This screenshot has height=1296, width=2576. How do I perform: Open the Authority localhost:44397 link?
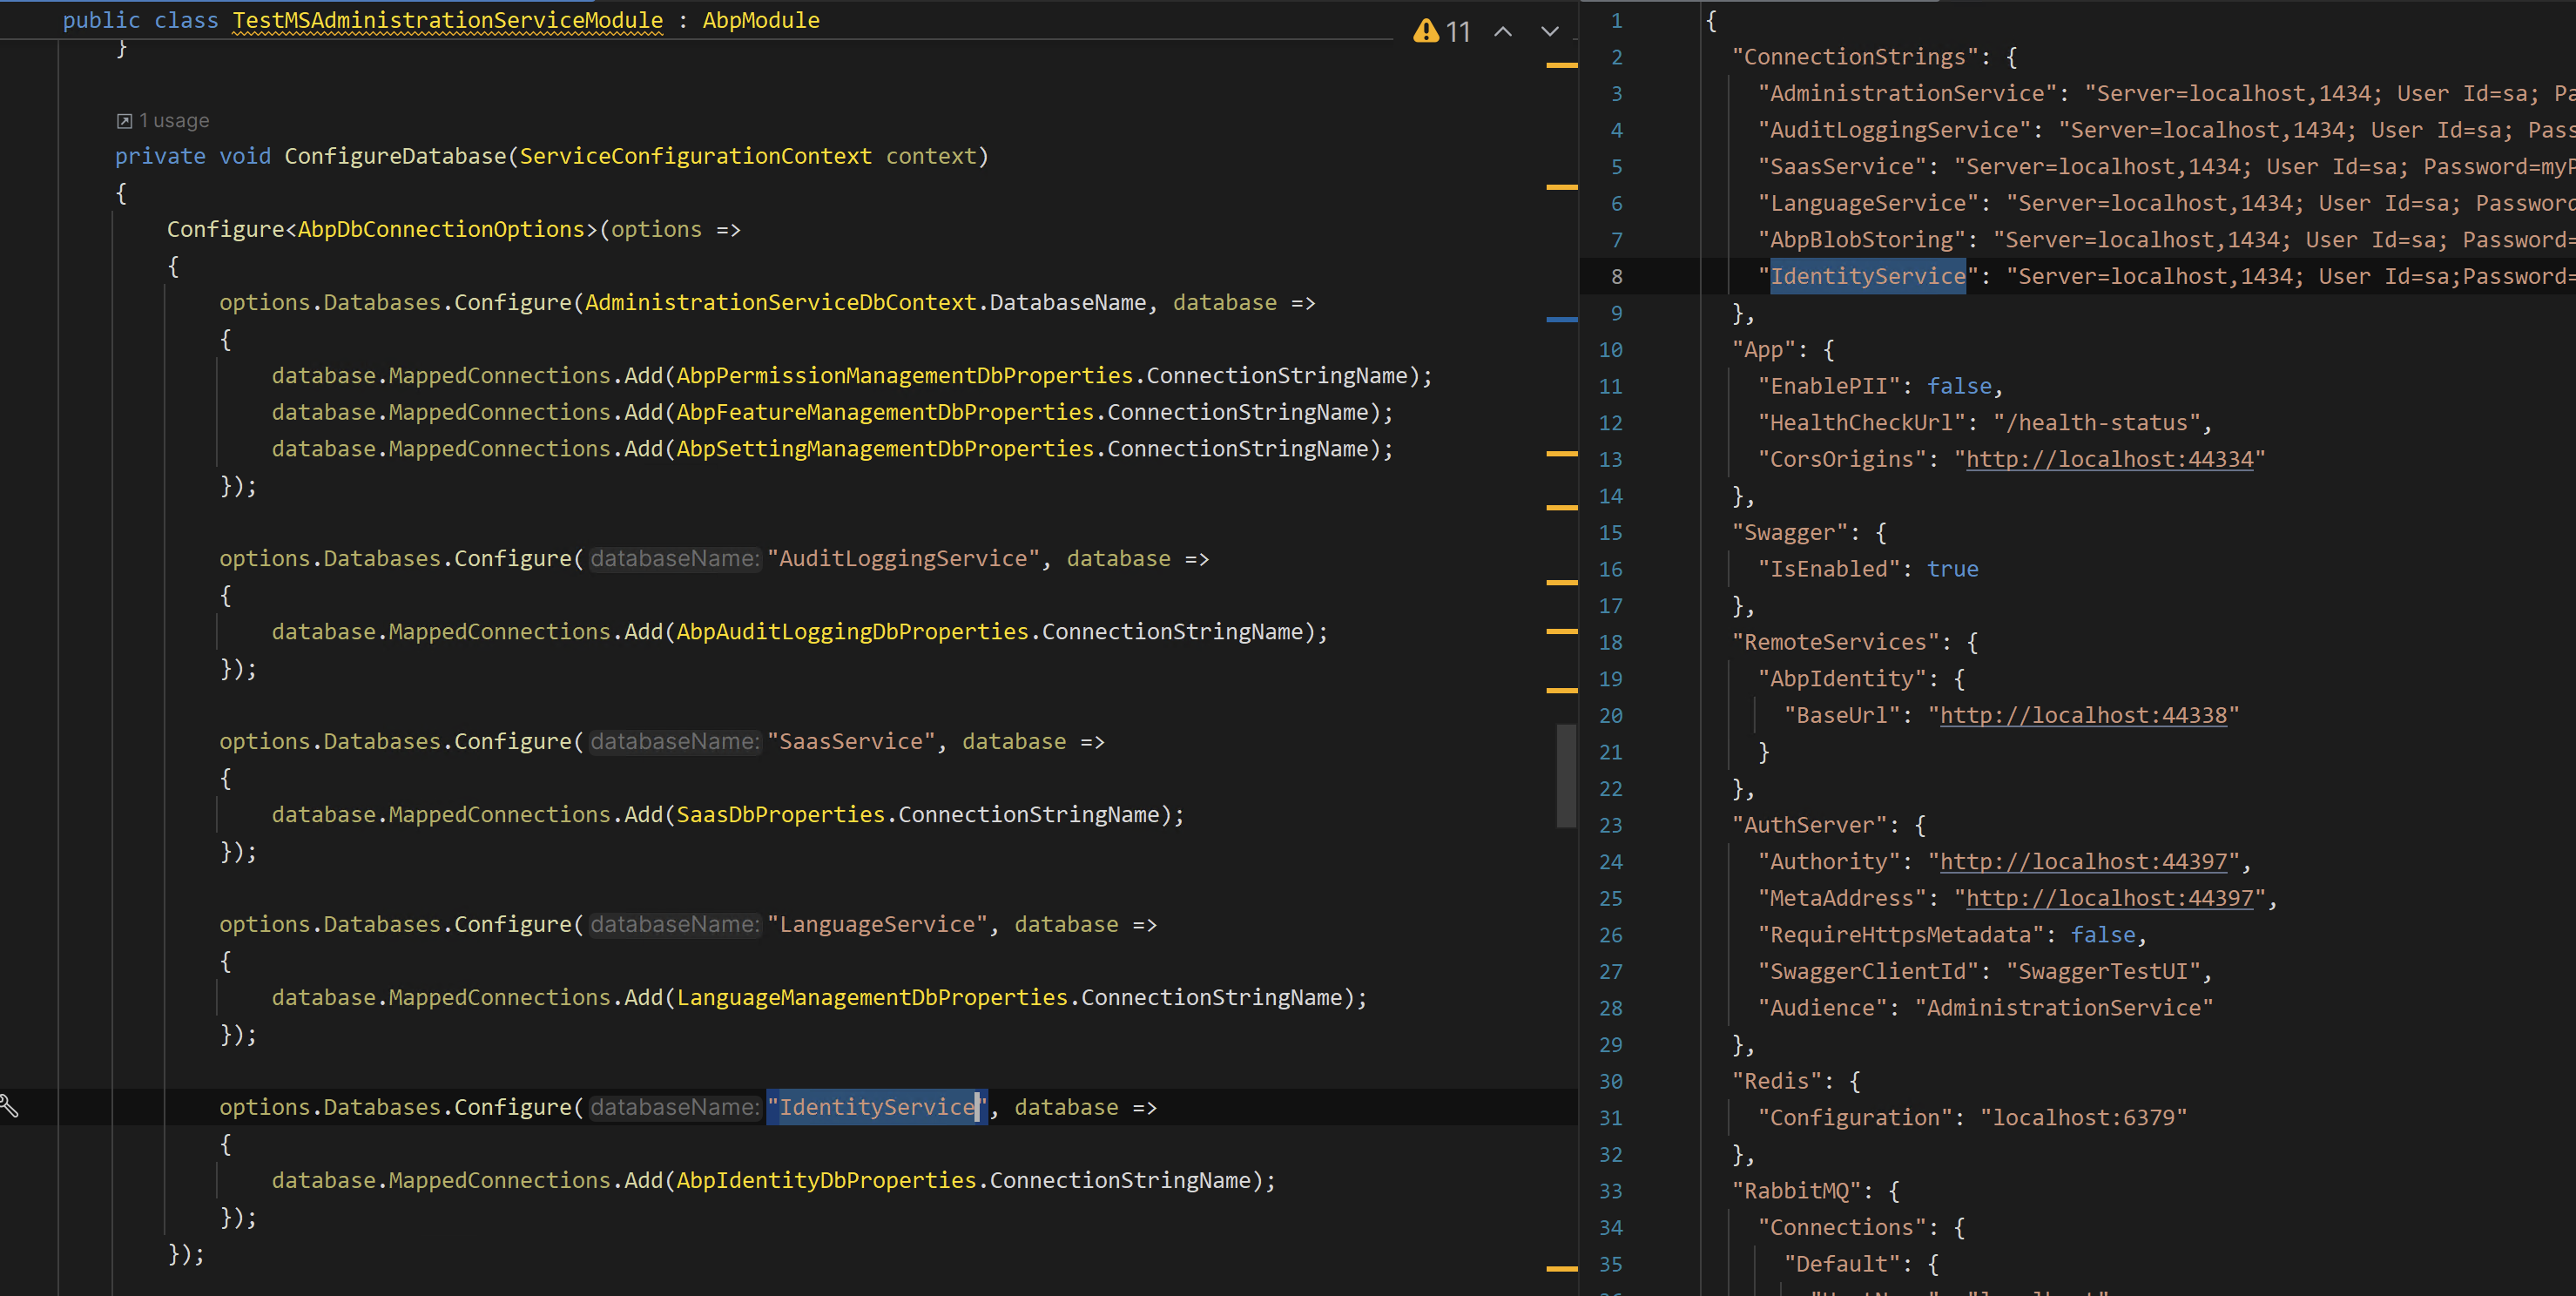click(x=2083, y=861)
